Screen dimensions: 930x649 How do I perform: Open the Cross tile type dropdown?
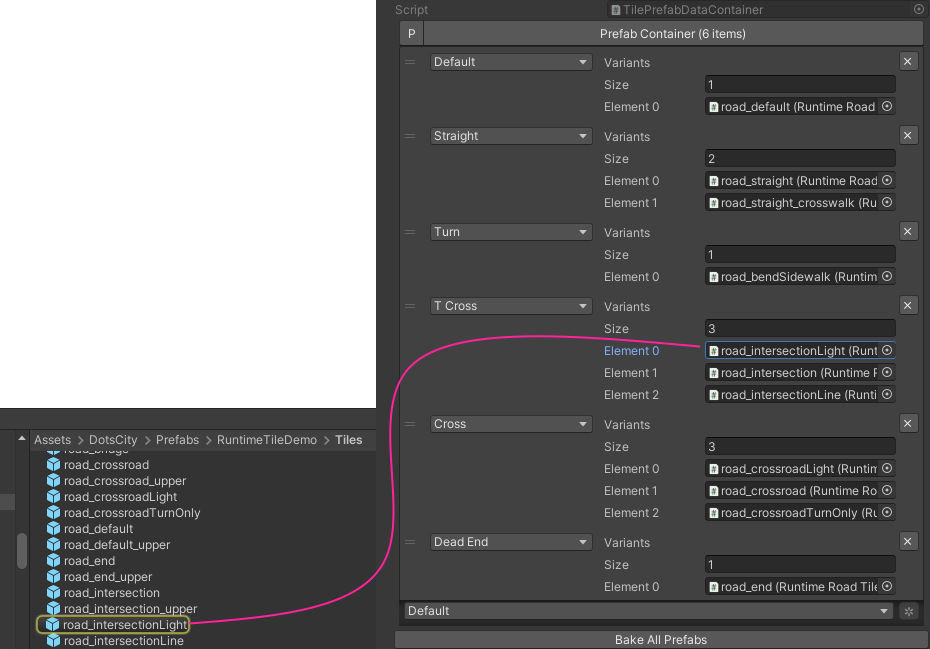(511, 424)
